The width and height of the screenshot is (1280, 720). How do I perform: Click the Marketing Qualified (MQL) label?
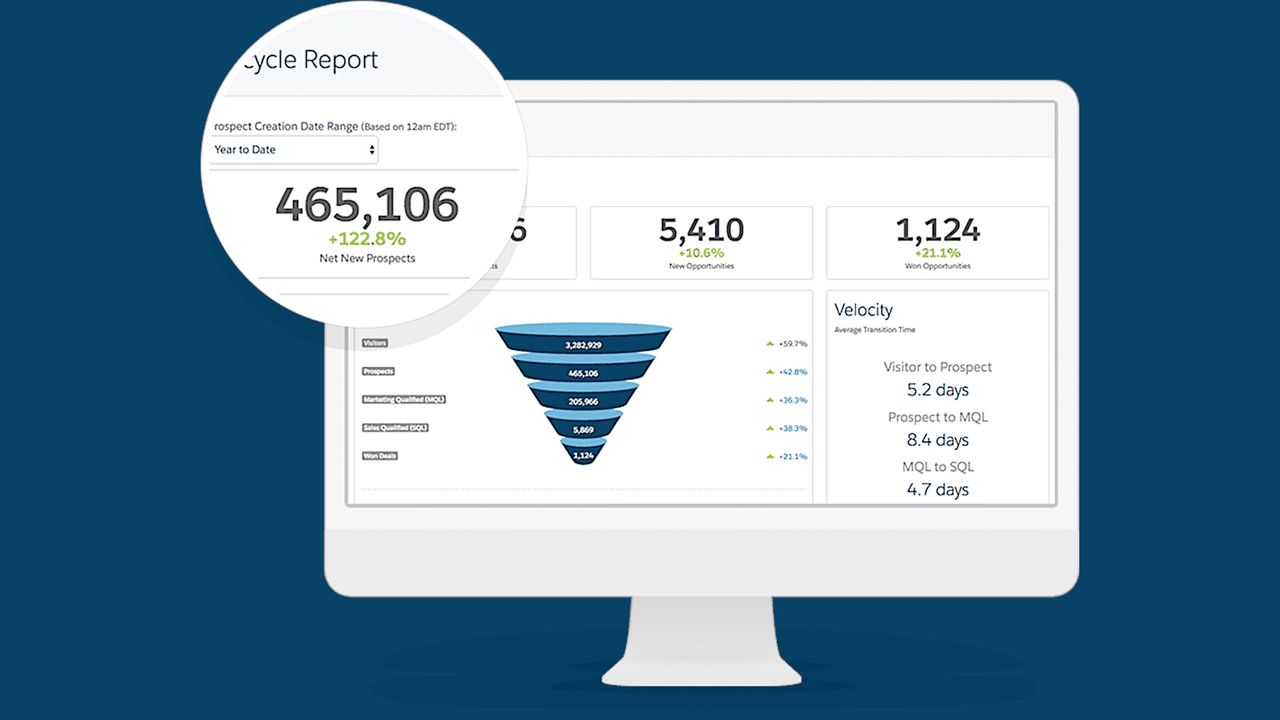click(404, 399)
